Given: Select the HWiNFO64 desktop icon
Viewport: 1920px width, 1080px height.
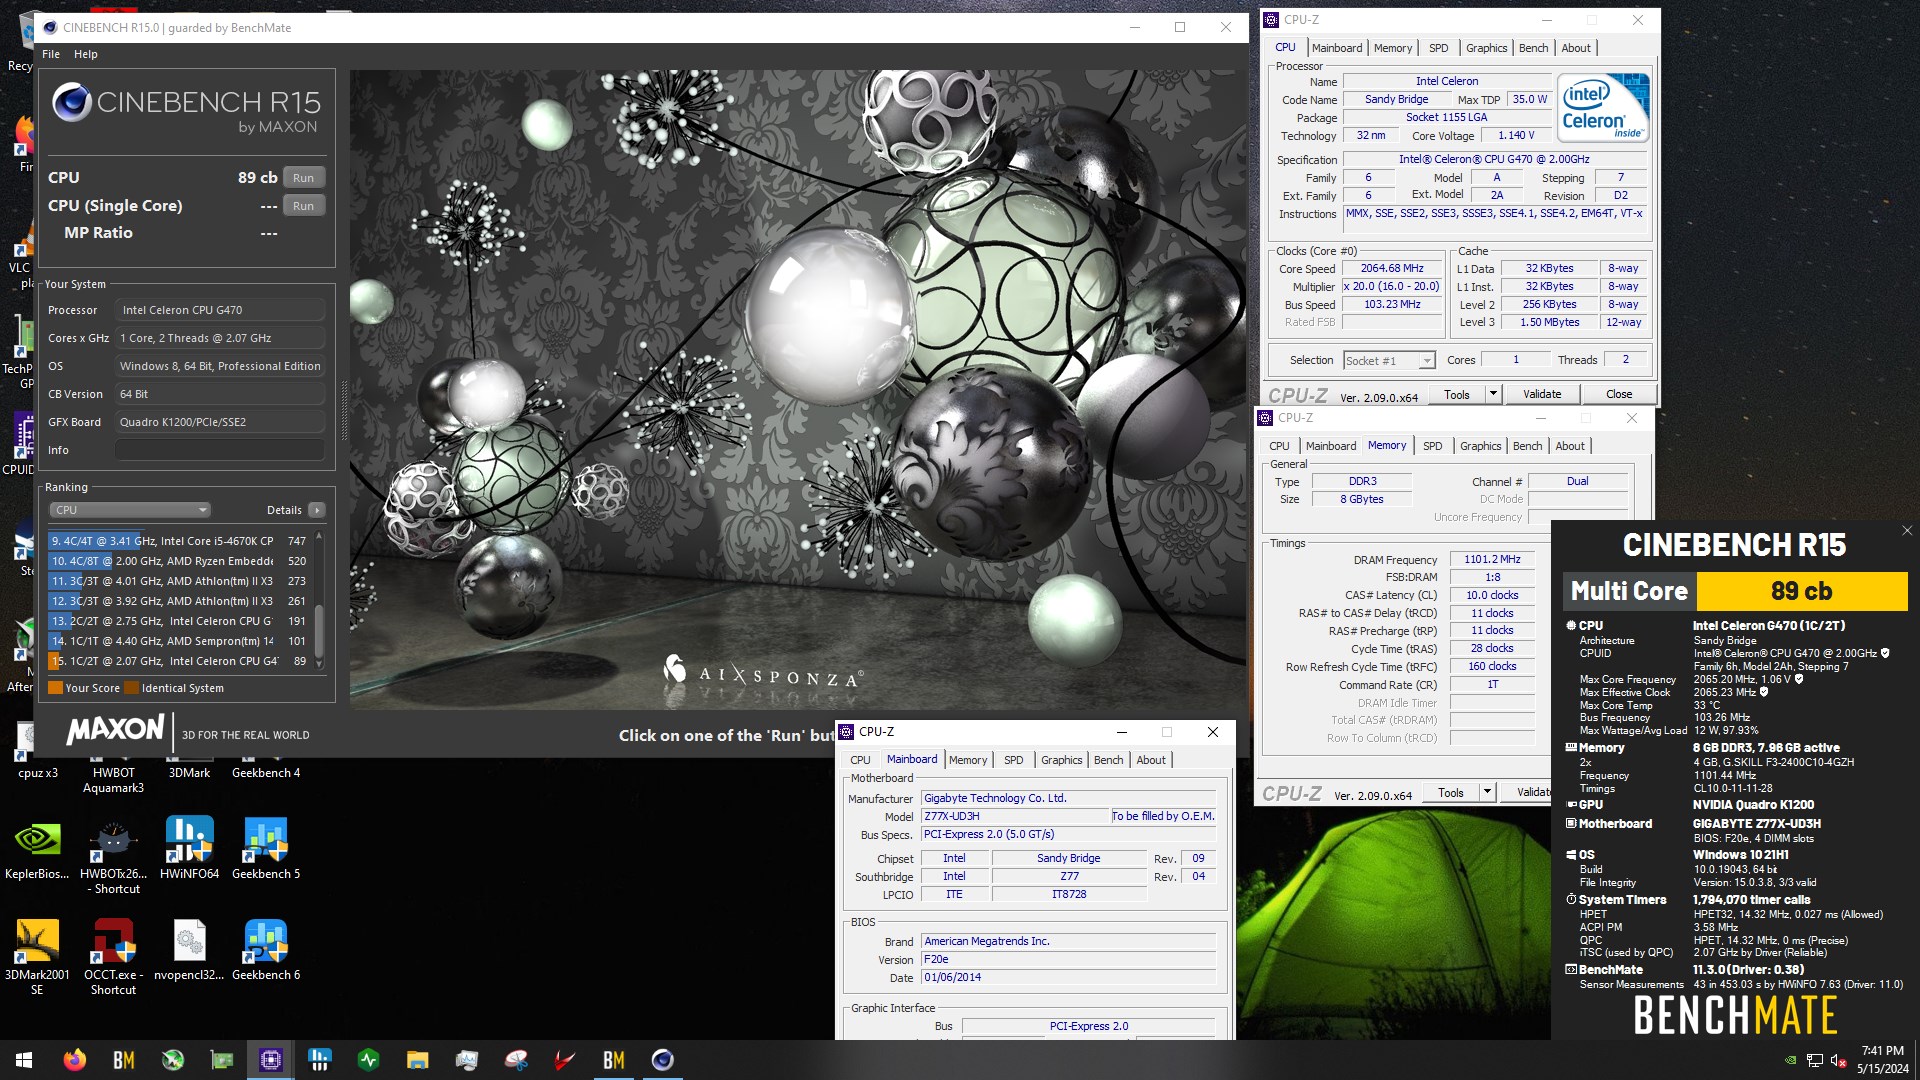Looking at the screenshot, I should [189, 848].
